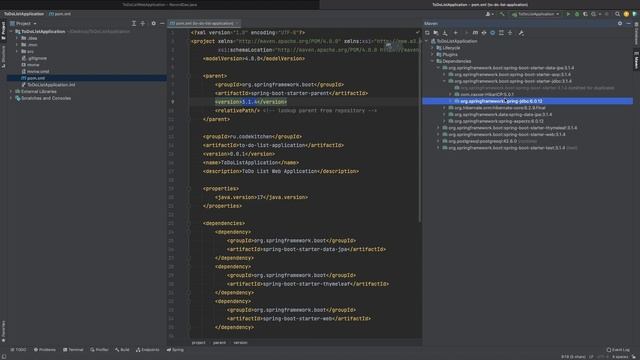Select ToDoListApplication.iml file
Screen dimensions: 640x360
pyautogui.click(x=49, y=84)
